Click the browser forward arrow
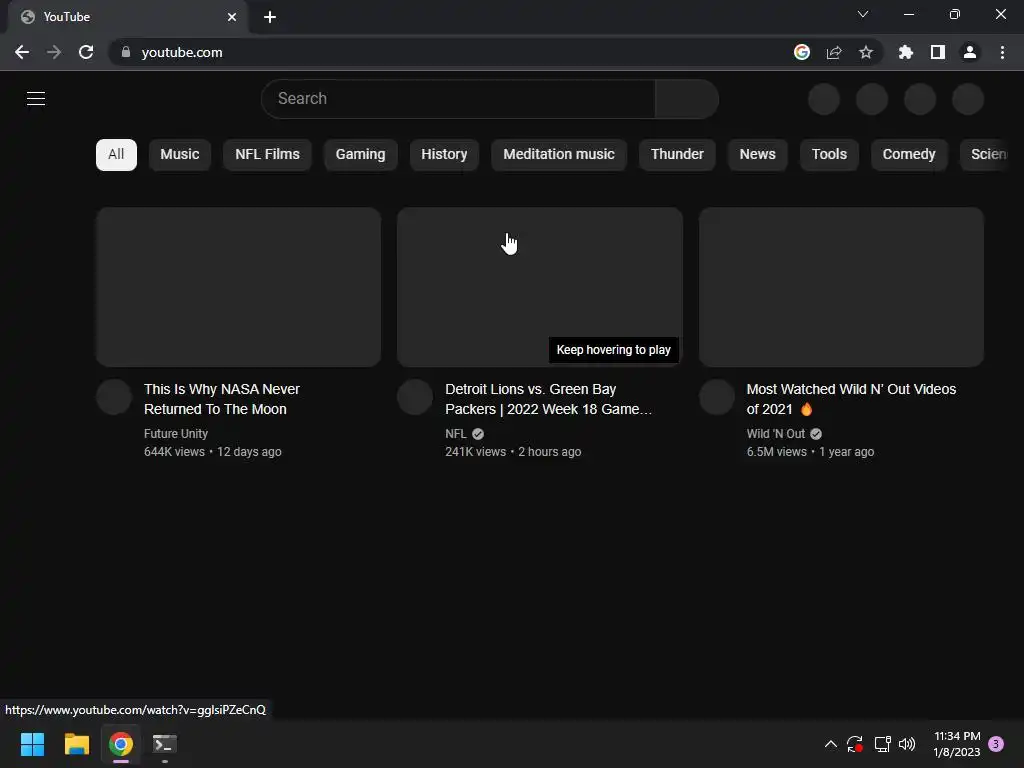This screenshot has width=1024, height=768. pyautogui.click(x=54, y=52)
